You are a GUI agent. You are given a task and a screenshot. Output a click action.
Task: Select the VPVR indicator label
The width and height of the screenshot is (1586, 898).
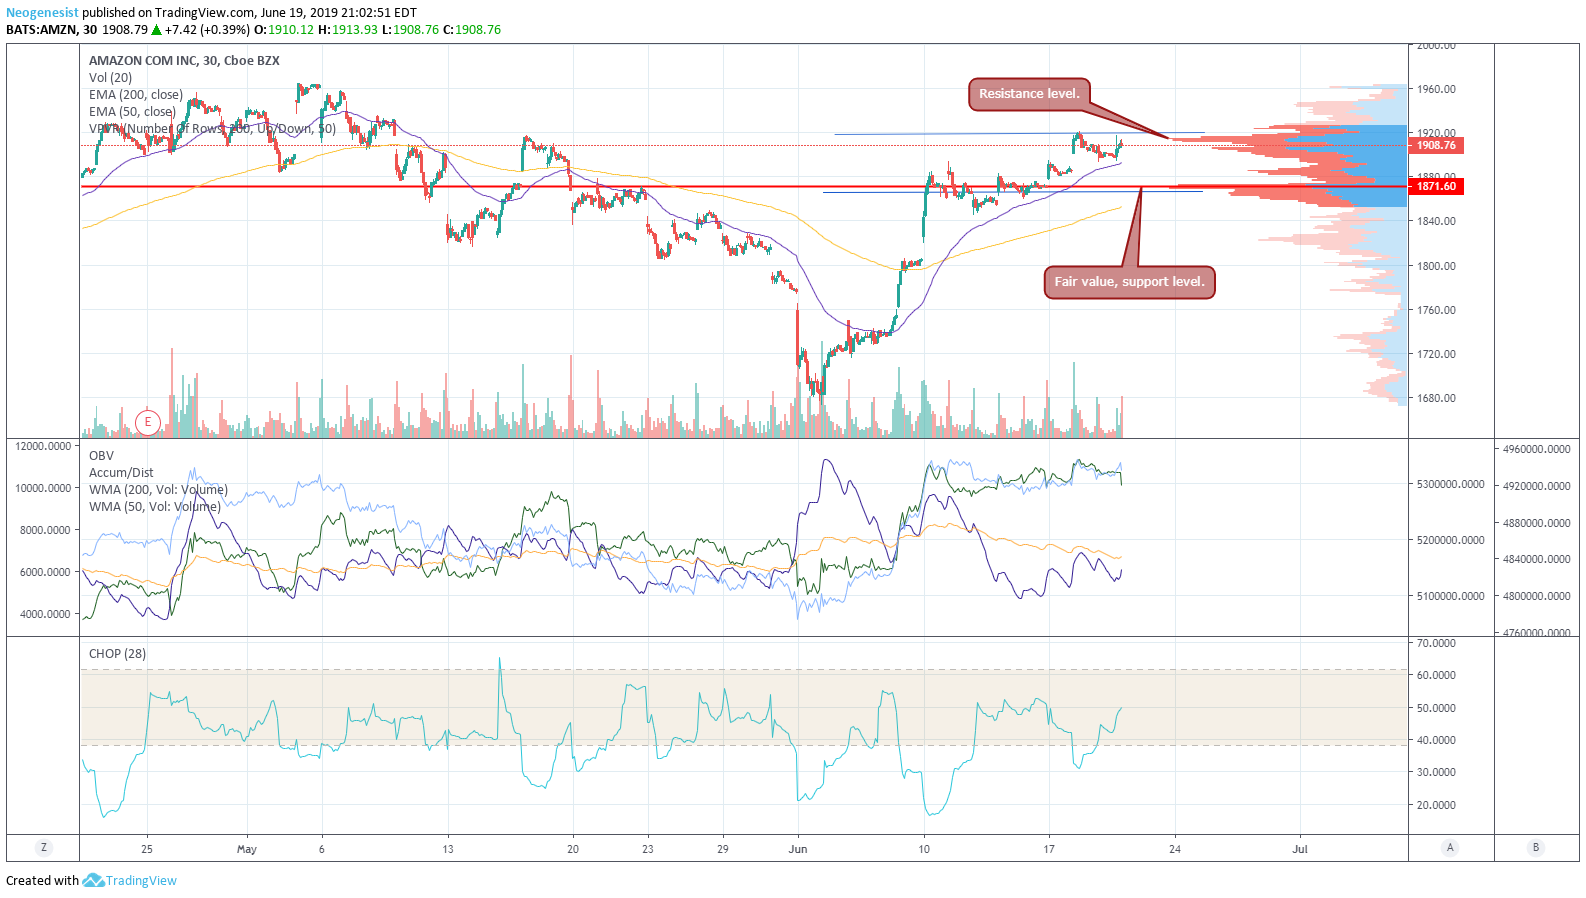[212, 129]
